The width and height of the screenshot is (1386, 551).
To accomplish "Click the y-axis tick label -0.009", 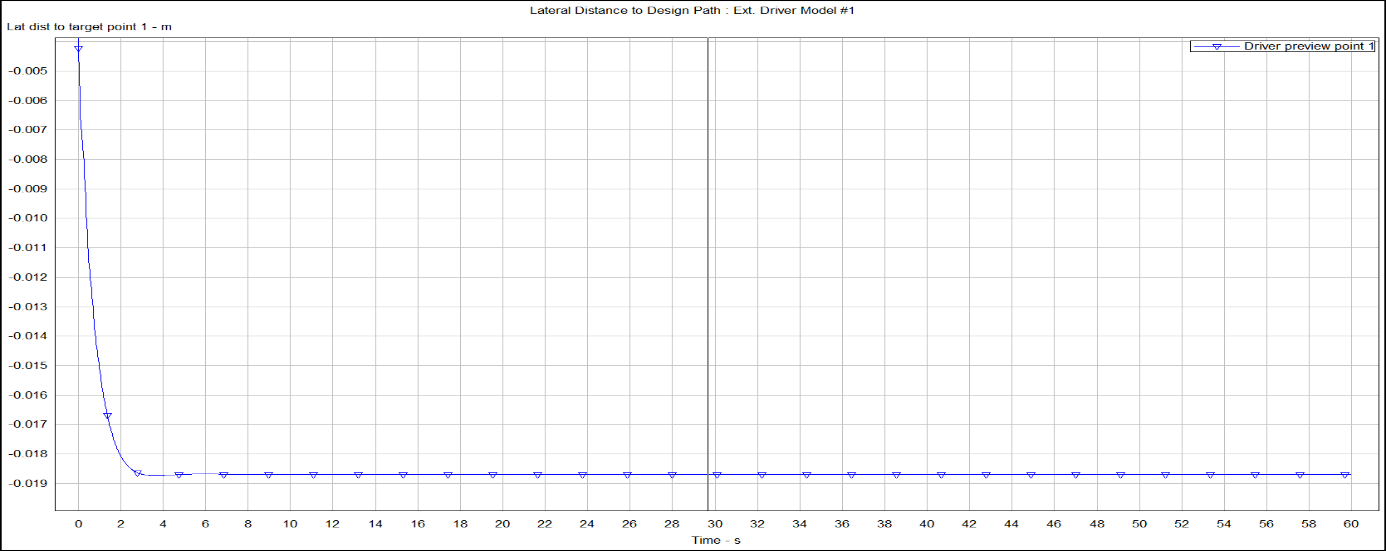I will (28, 188).
